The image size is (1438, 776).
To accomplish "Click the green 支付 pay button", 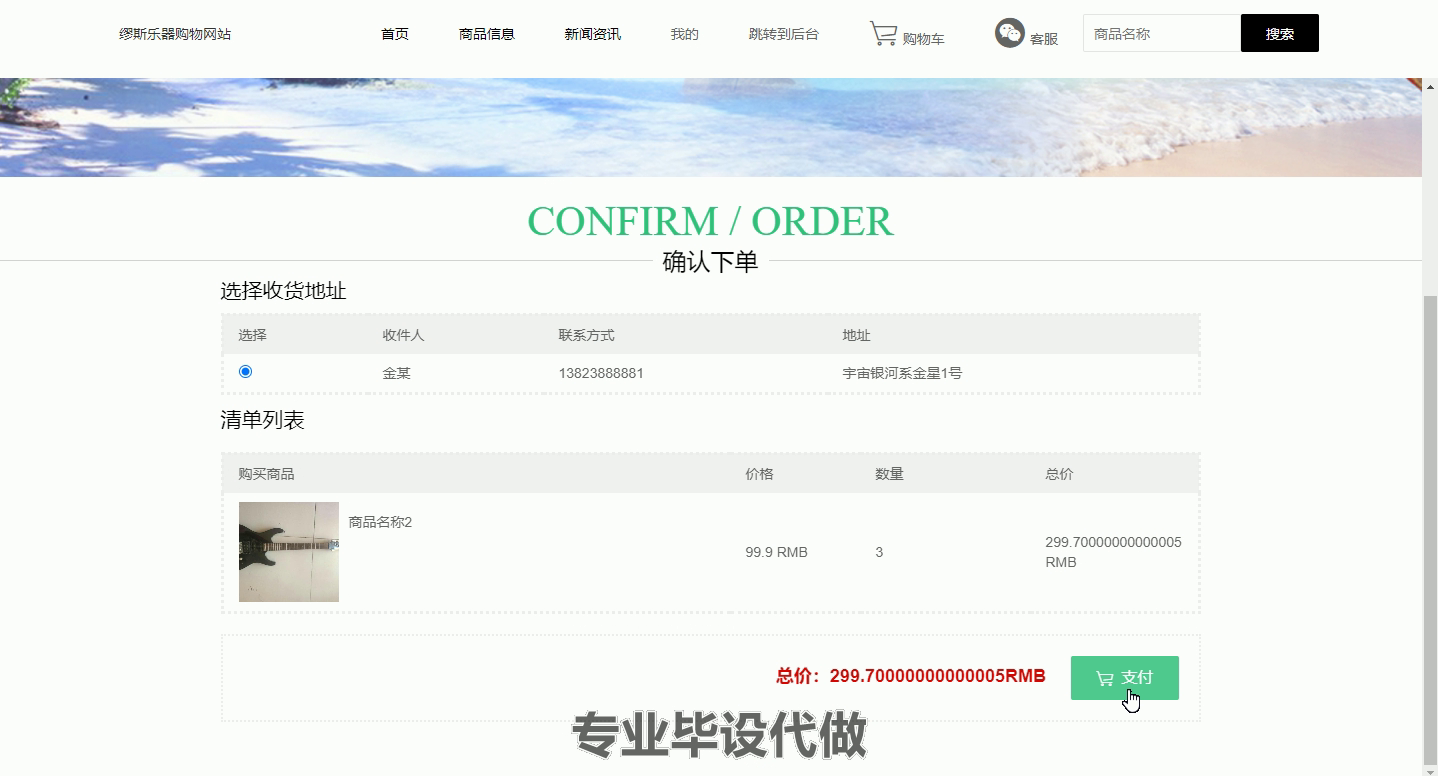I will click(x=1125, y=678).
